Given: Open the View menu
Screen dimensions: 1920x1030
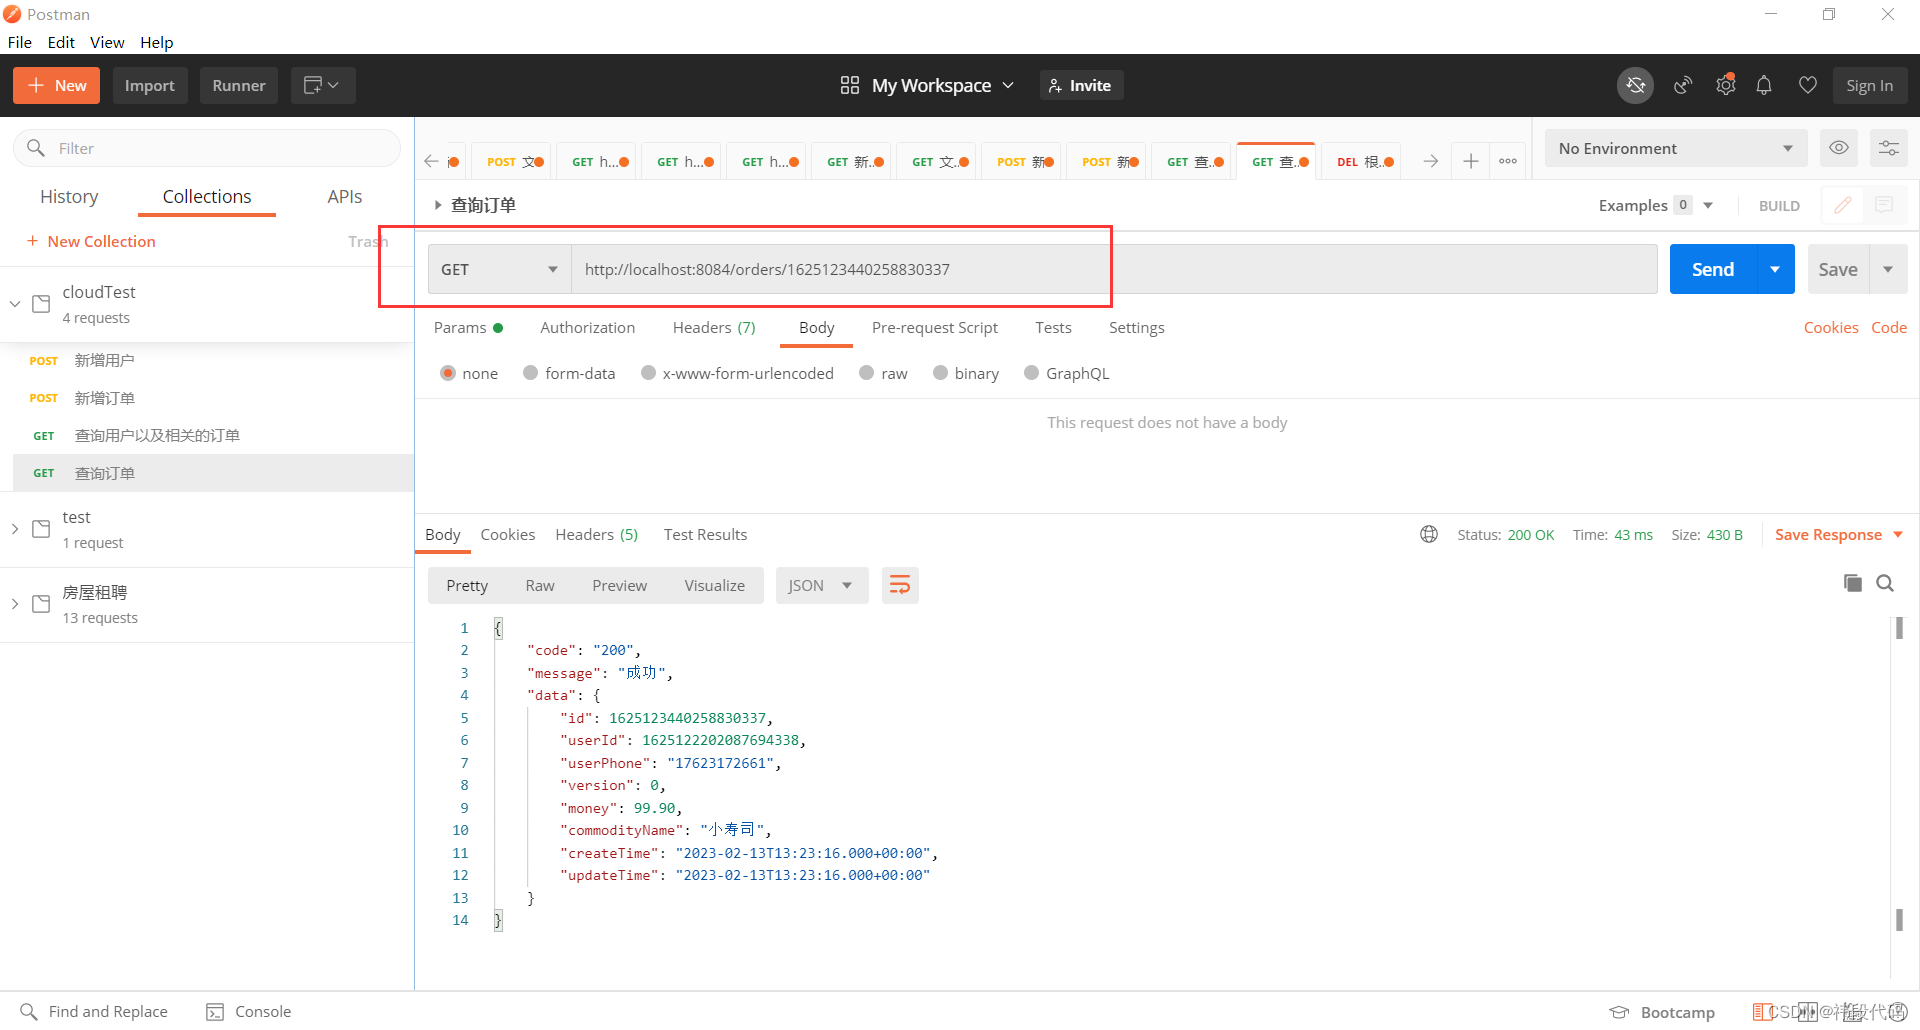Looking at the screenshot, I should click(x=107, y=42).
